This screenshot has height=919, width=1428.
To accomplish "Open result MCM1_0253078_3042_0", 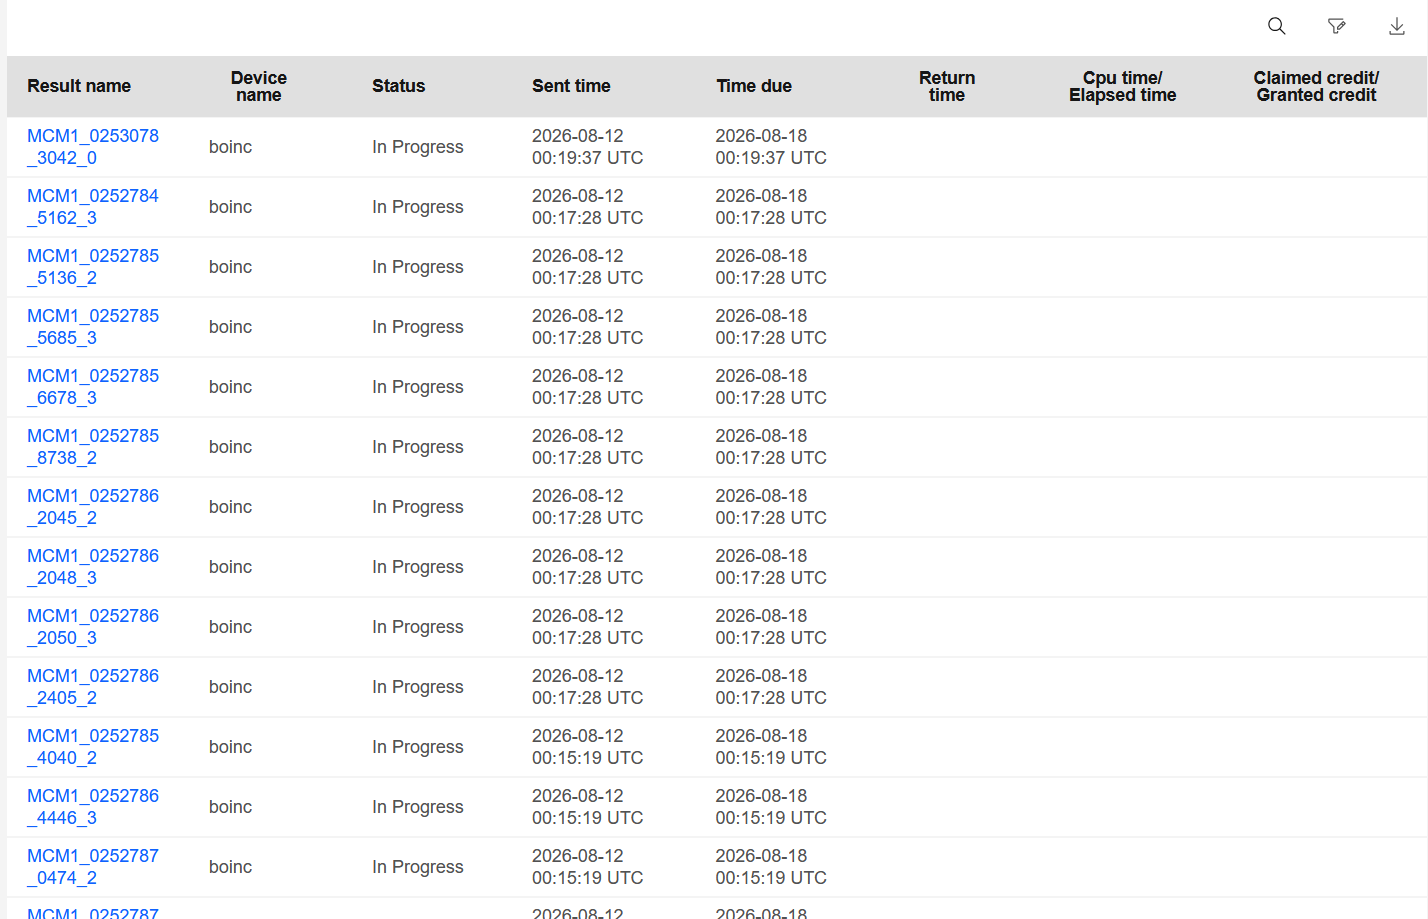I will pos(93,147).
